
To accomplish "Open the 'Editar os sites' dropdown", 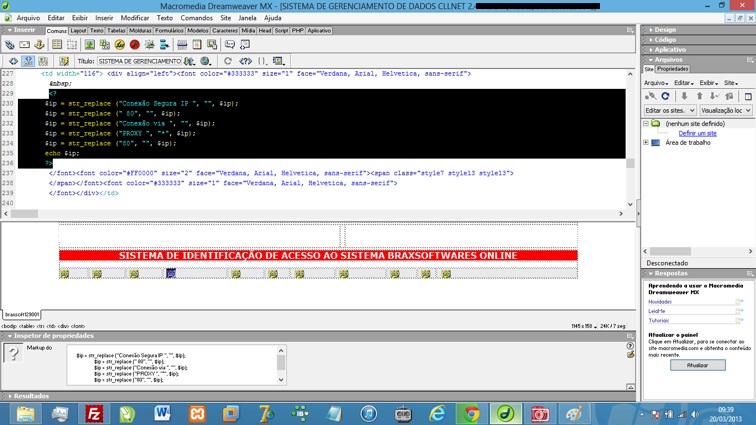I will point(670,110).
